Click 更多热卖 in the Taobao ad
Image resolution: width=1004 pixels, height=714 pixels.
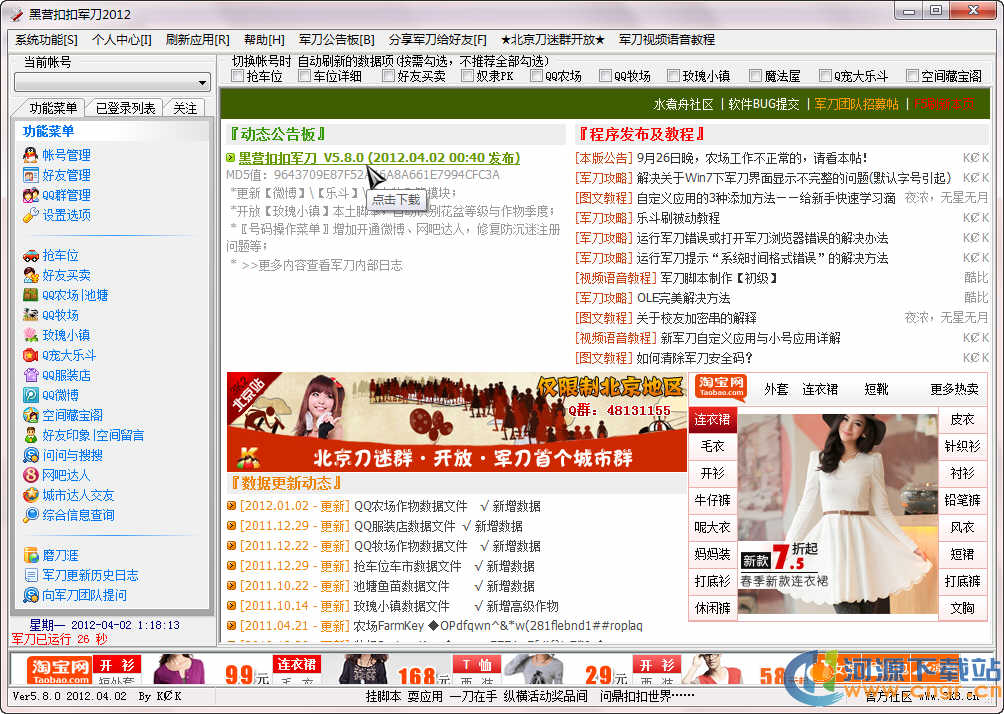point(954,389)
